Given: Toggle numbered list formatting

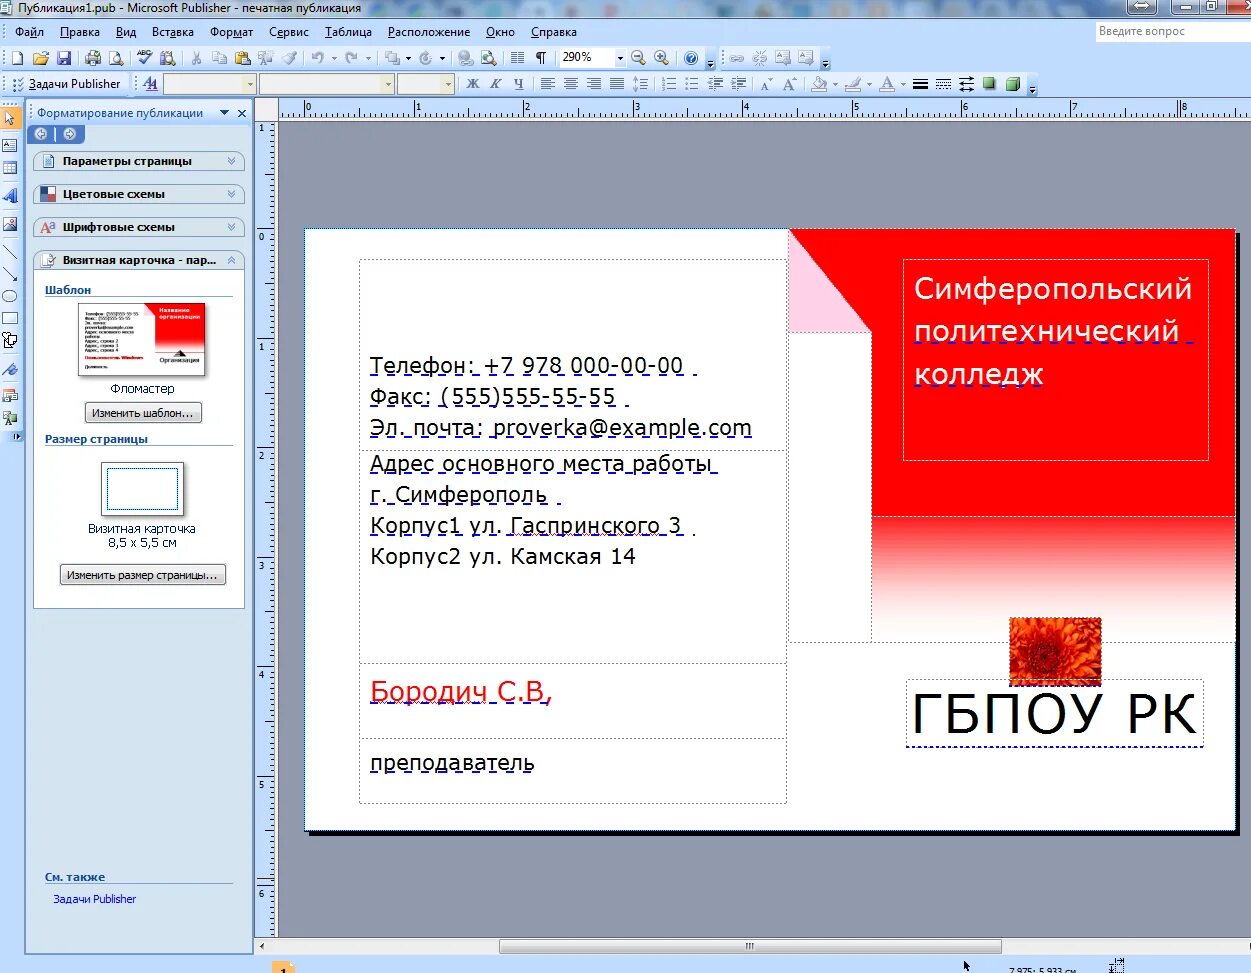Looking at the screenshot, I should (669, 84).
